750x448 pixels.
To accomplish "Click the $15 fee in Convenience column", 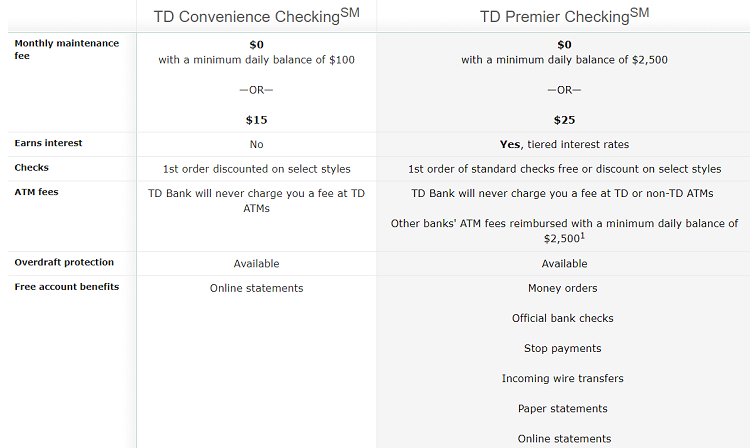I will tap(256, 120).
